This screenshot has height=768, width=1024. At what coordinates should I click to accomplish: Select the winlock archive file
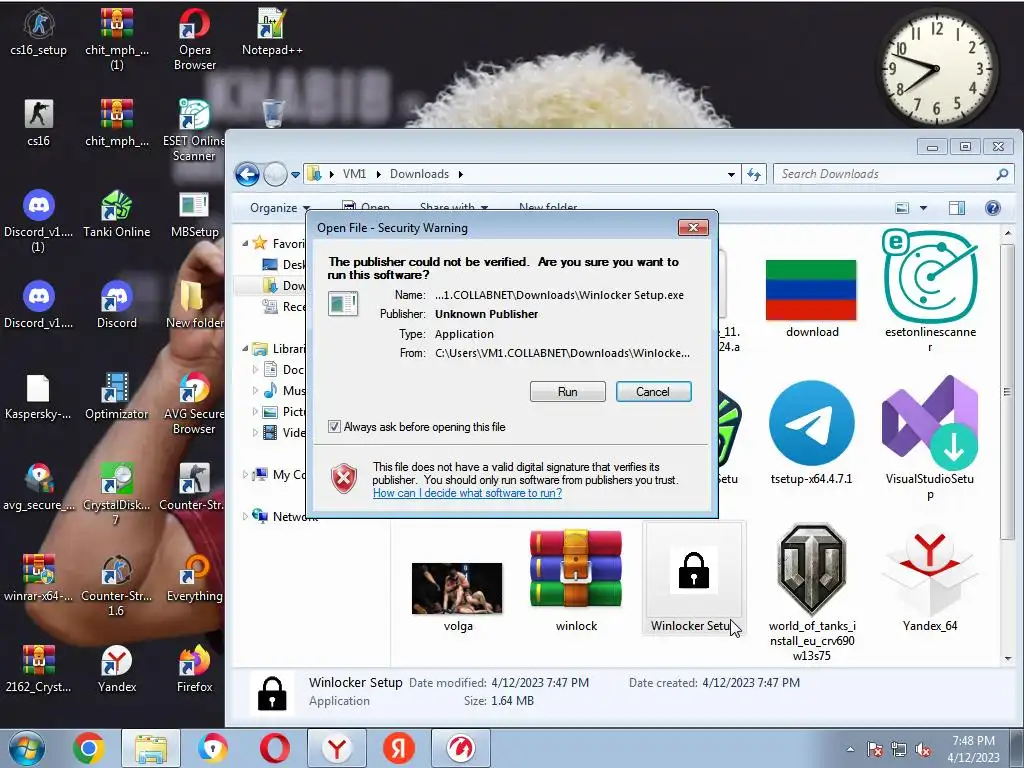tap(576, 579)
